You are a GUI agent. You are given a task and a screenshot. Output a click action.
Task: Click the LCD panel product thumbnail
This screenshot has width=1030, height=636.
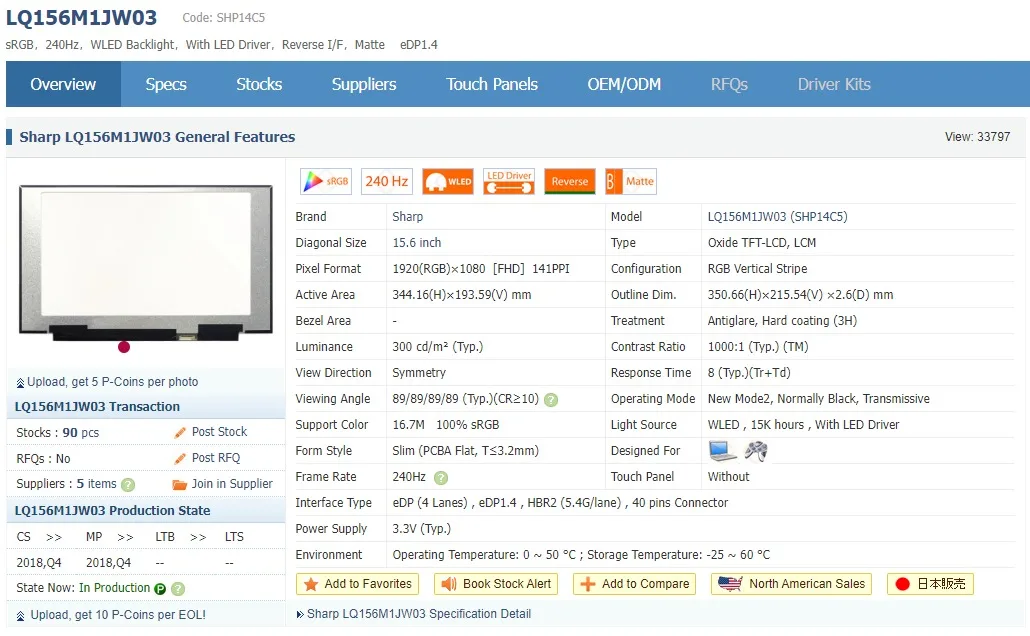tap(146, 261)
